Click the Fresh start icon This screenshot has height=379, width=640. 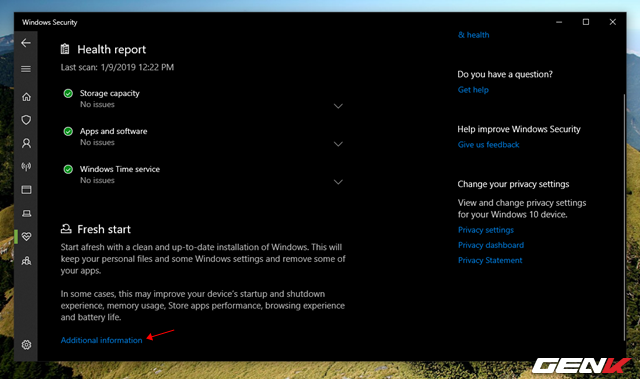[x=66, y=229]
